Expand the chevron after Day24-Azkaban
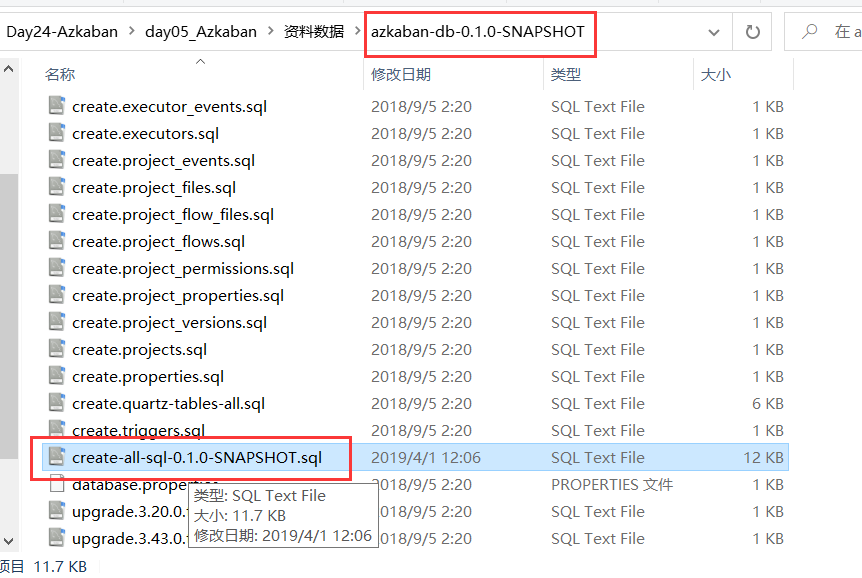Screen dimensions: 862x578 click(x=131, y=31)
